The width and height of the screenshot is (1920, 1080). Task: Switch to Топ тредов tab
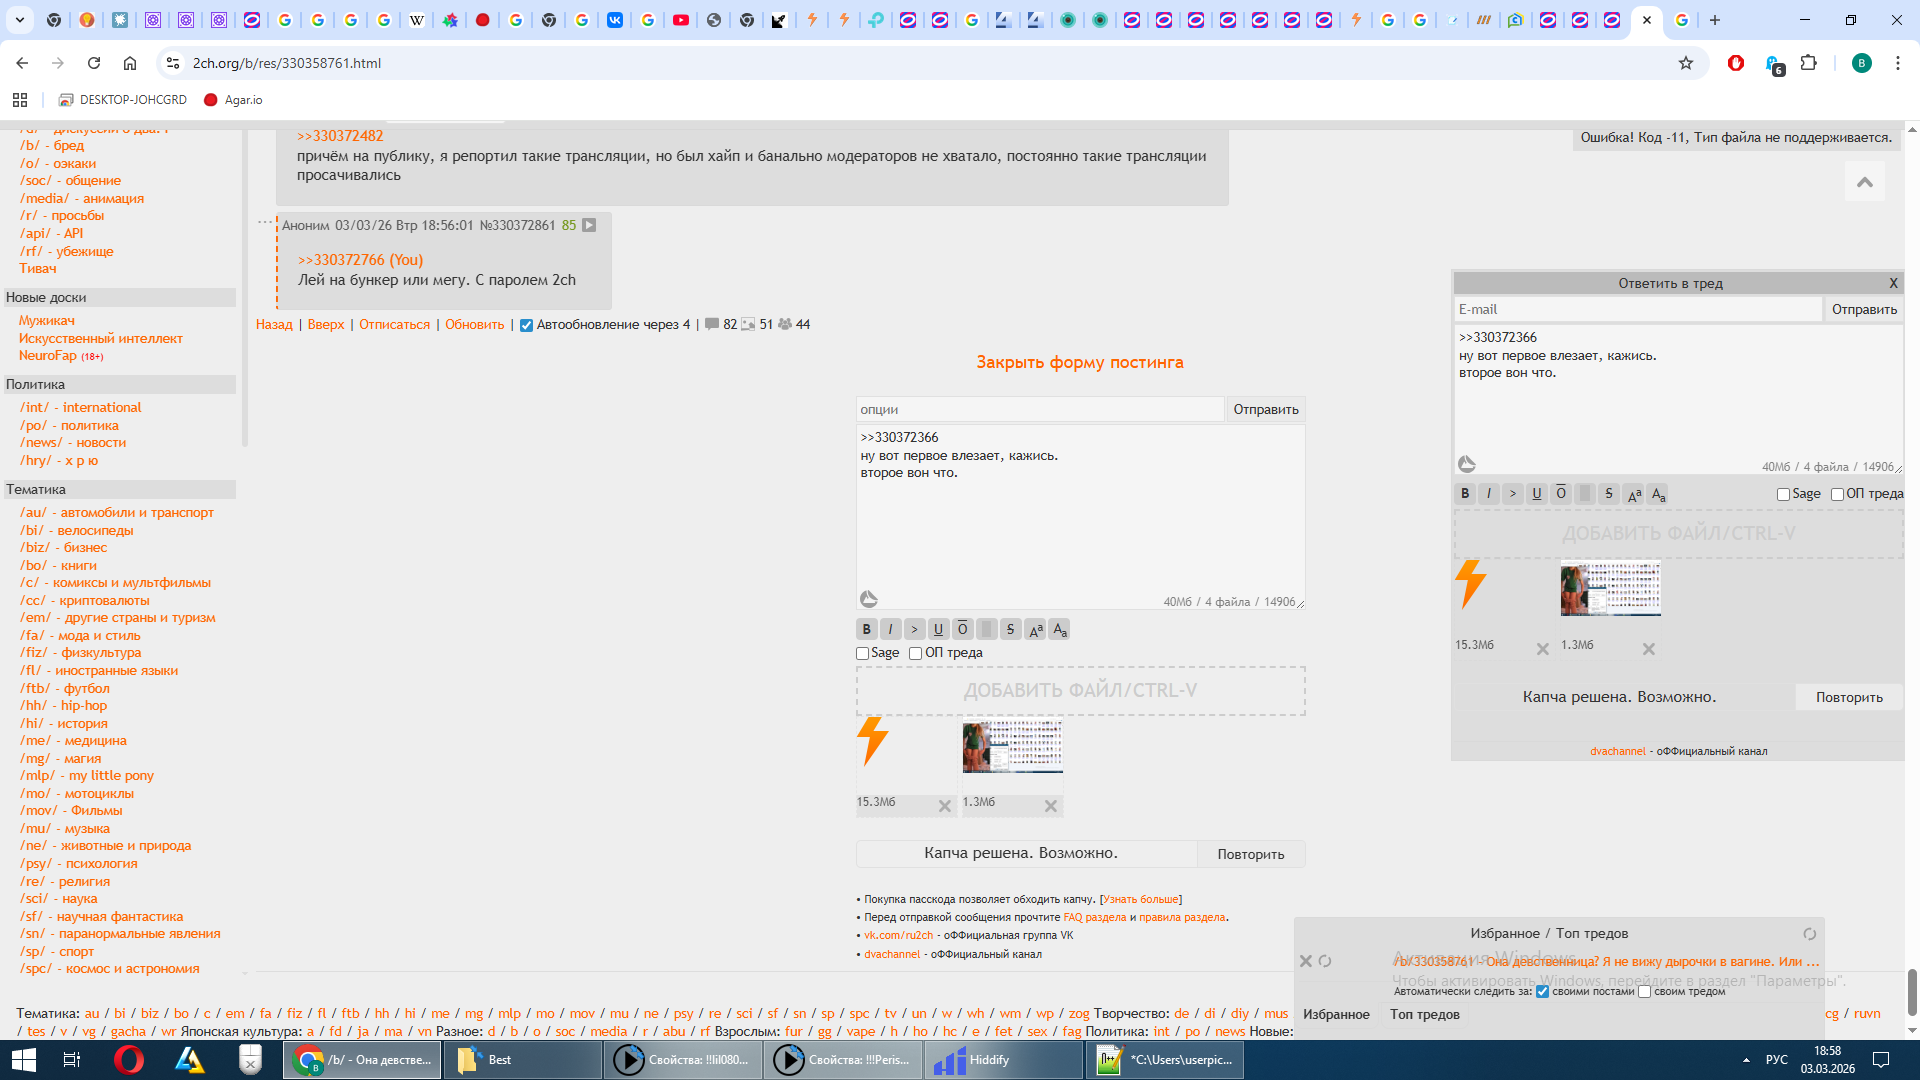[x=1424, y=1014]
